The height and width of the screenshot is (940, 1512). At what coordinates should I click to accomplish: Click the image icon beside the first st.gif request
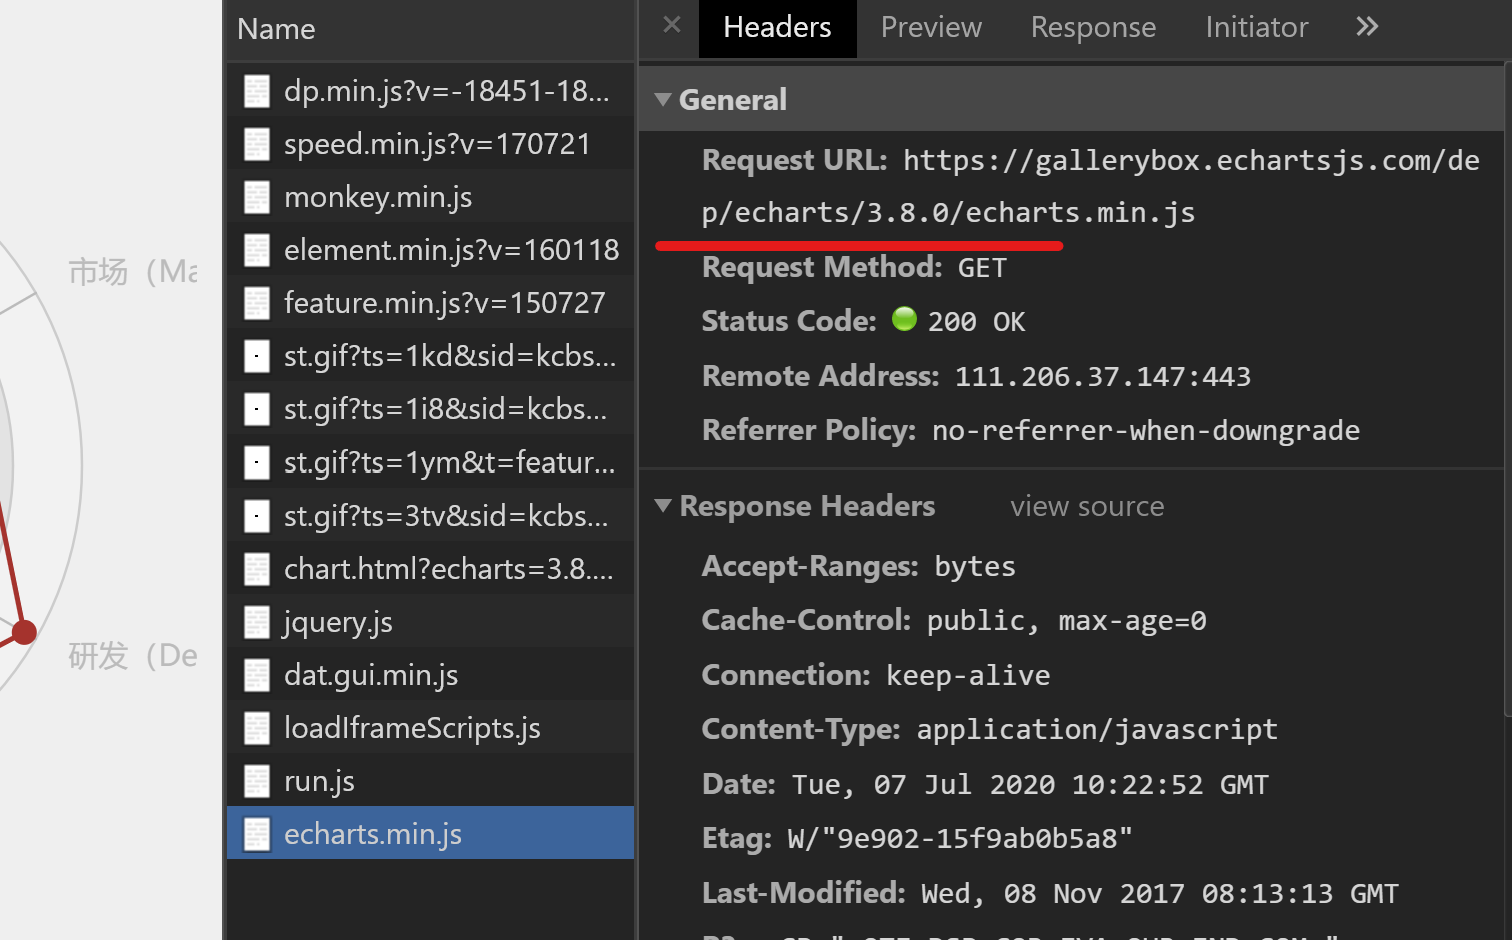[x=257, y=356]
